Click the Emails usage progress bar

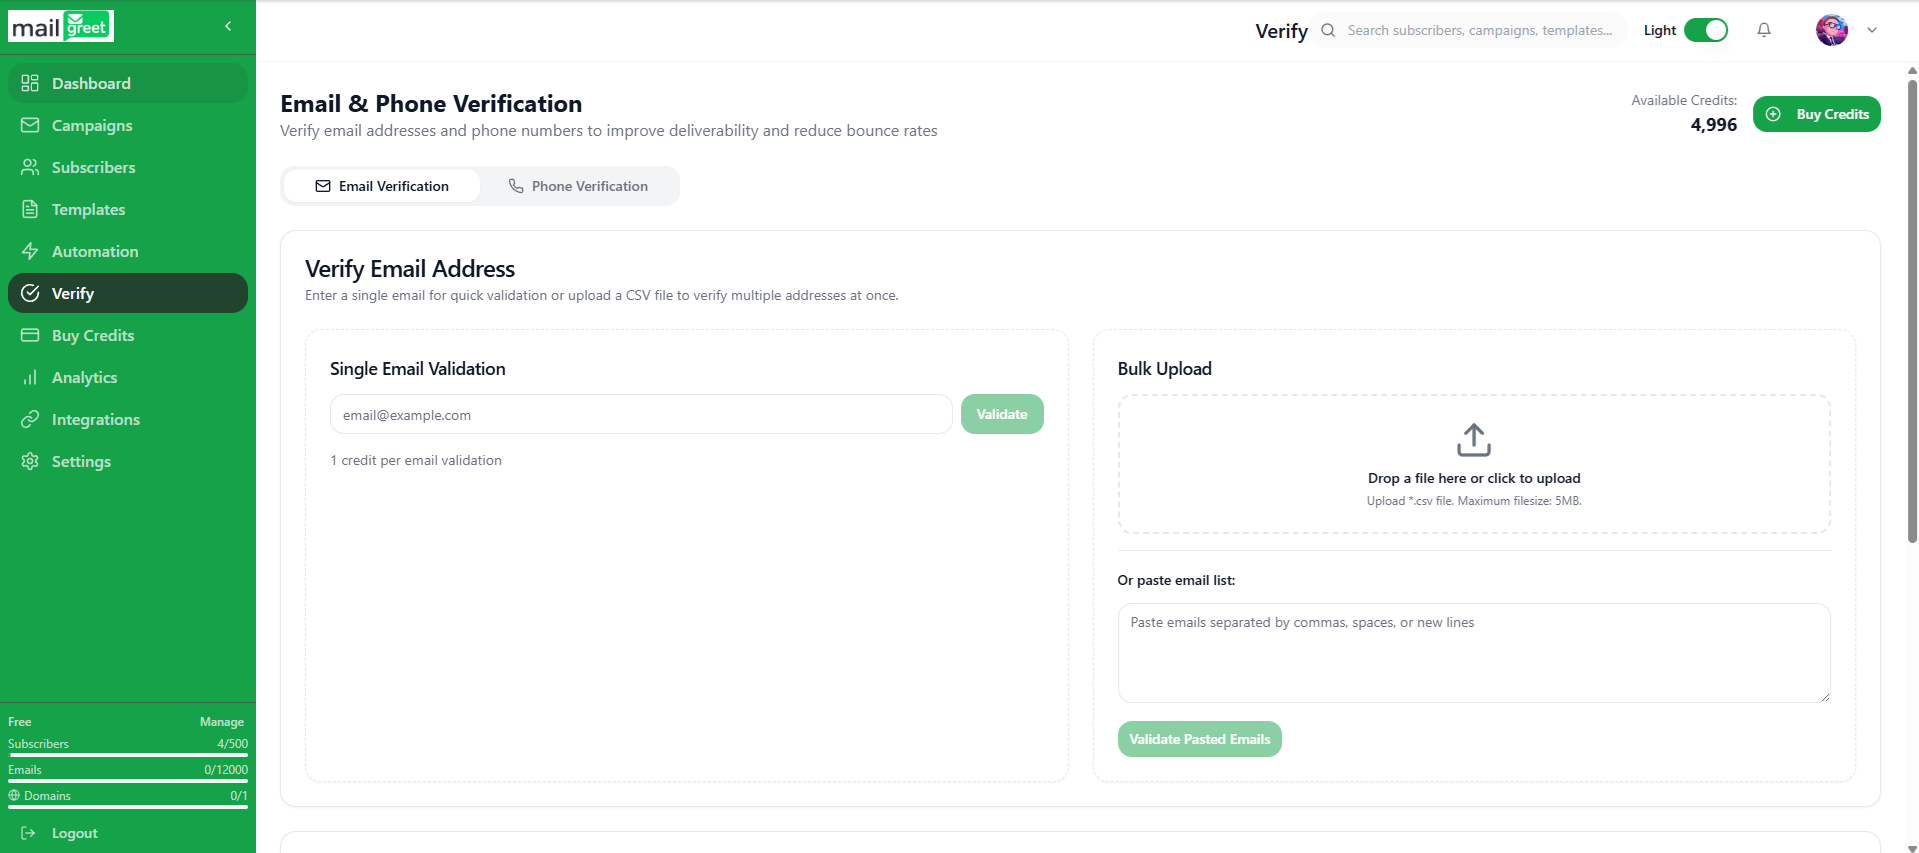(128, 781)
